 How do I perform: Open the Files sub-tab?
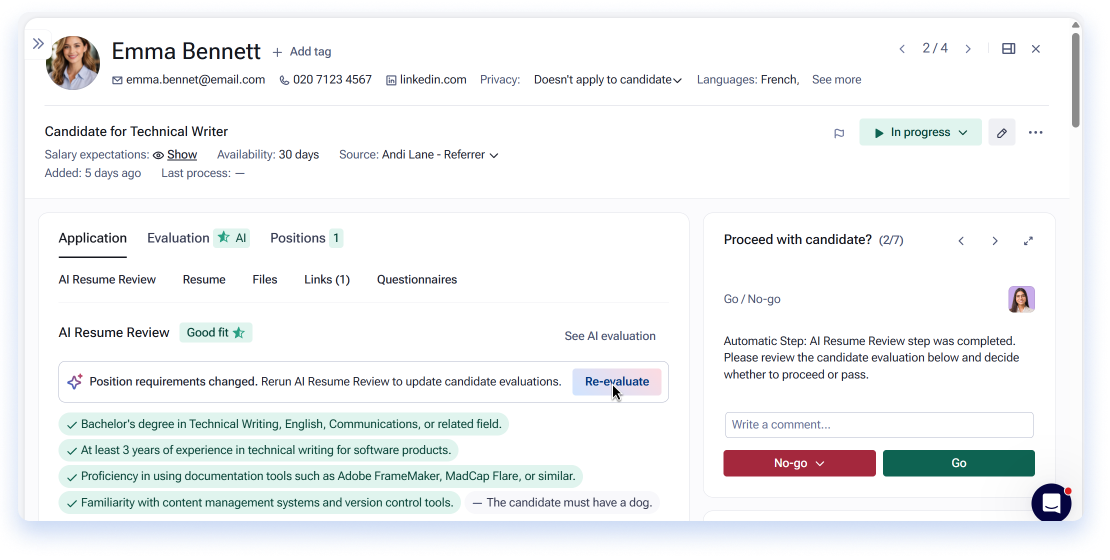[265, 280]
